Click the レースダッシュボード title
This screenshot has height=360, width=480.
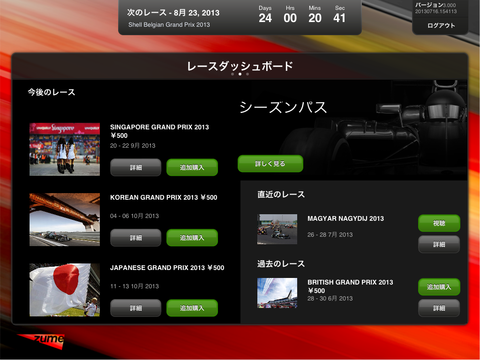coord(240,66)
